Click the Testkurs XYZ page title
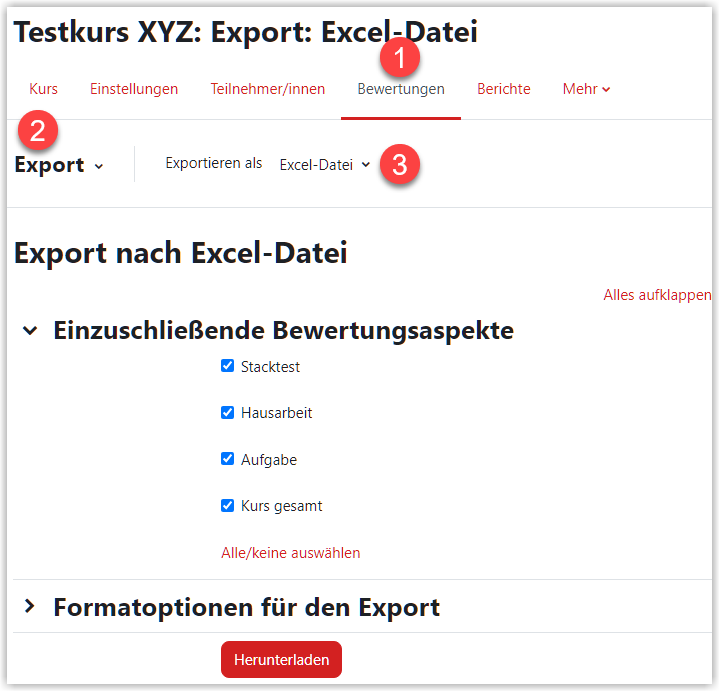The image size is (720, 692). point(246,32)
